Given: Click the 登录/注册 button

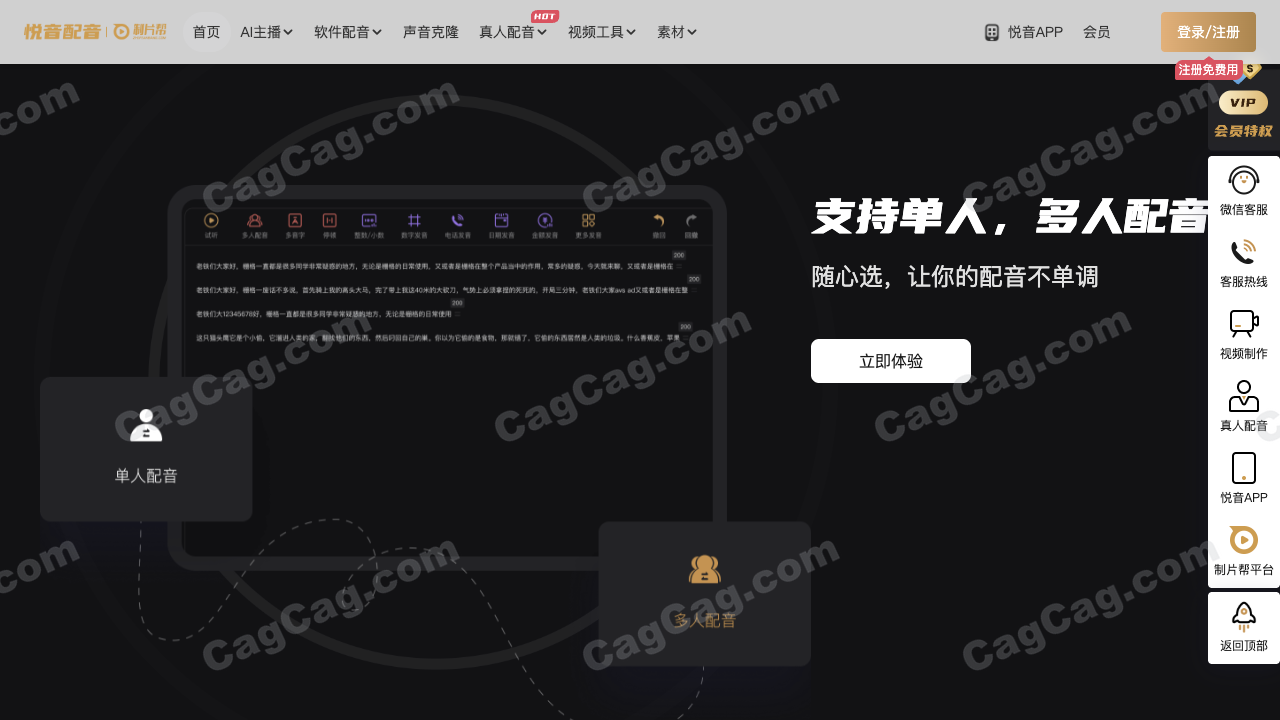Looking at the screenshot, I should point(1208,32).
